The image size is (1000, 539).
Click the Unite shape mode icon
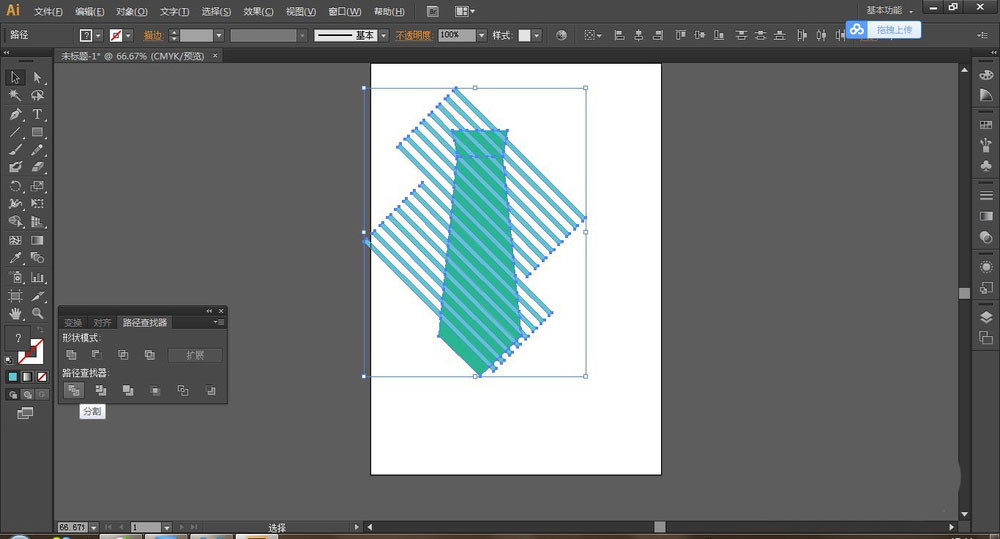[x=71, y=355]
